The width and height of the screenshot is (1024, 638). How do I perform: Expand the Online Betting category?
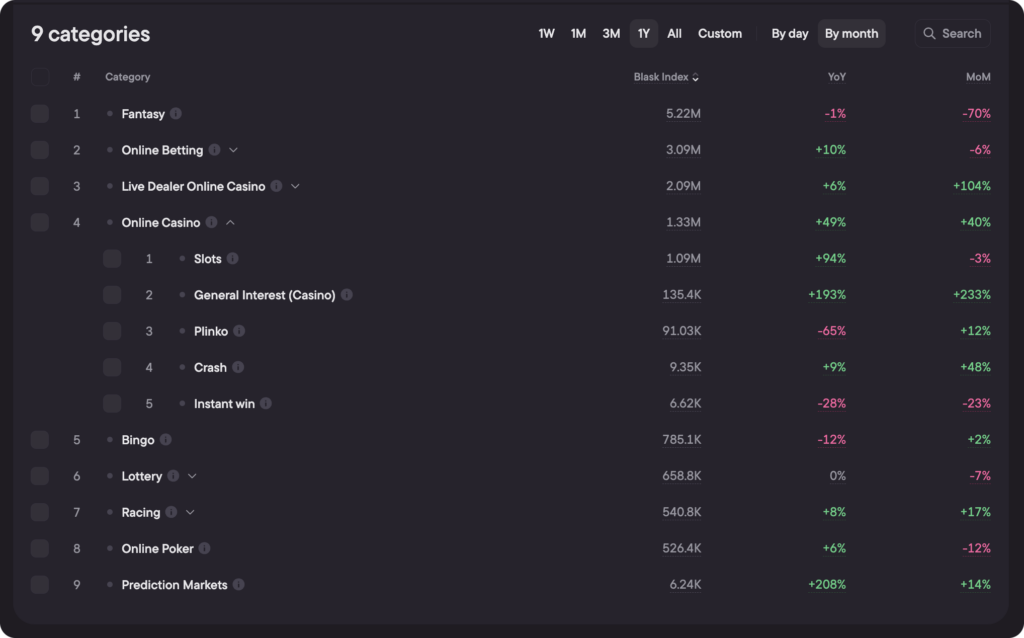click(x=234, y=150)
